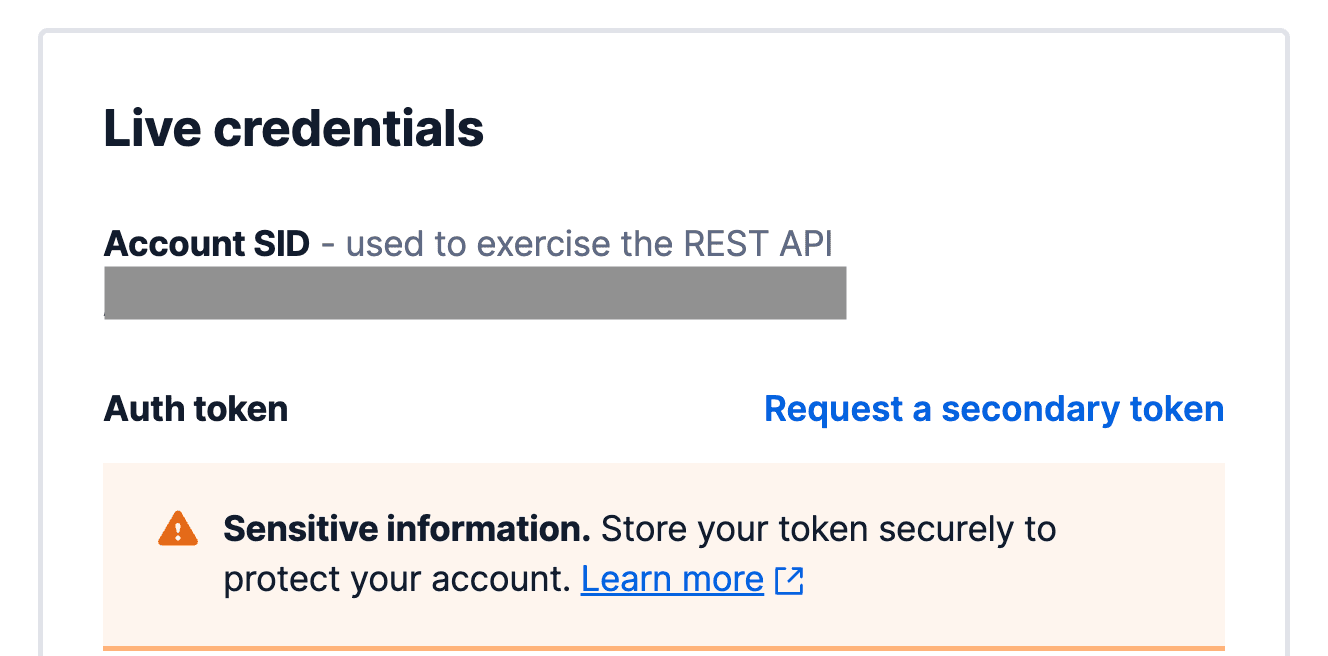The width and height of the screenshot is (1328, 656).
Task: Click the open-in-new-tab icon after Learn more
Action: click(x=789, y=579)
